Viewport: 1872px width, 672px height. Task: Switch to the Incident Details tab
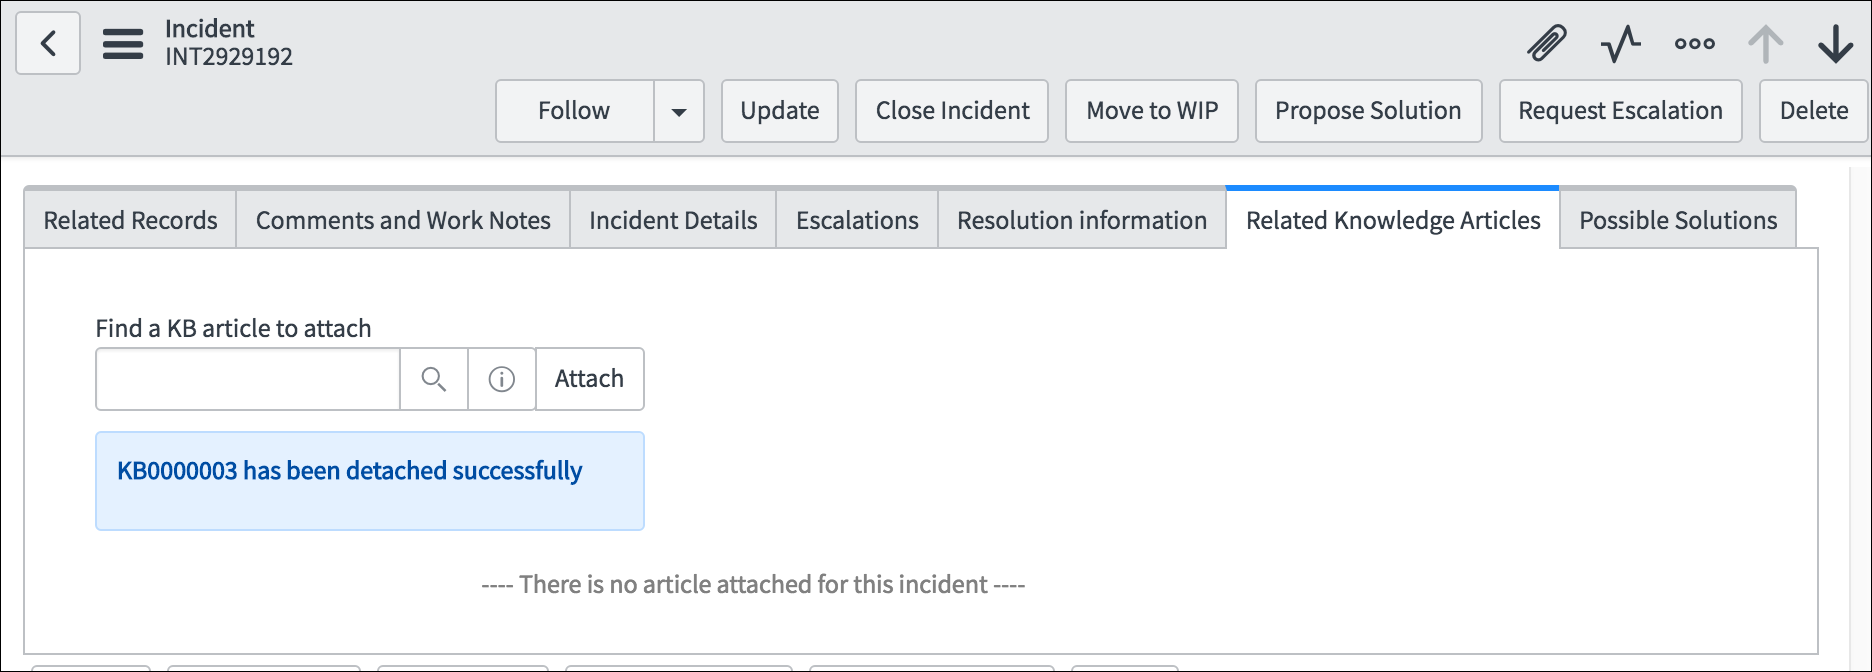click(x=672, y=219)
